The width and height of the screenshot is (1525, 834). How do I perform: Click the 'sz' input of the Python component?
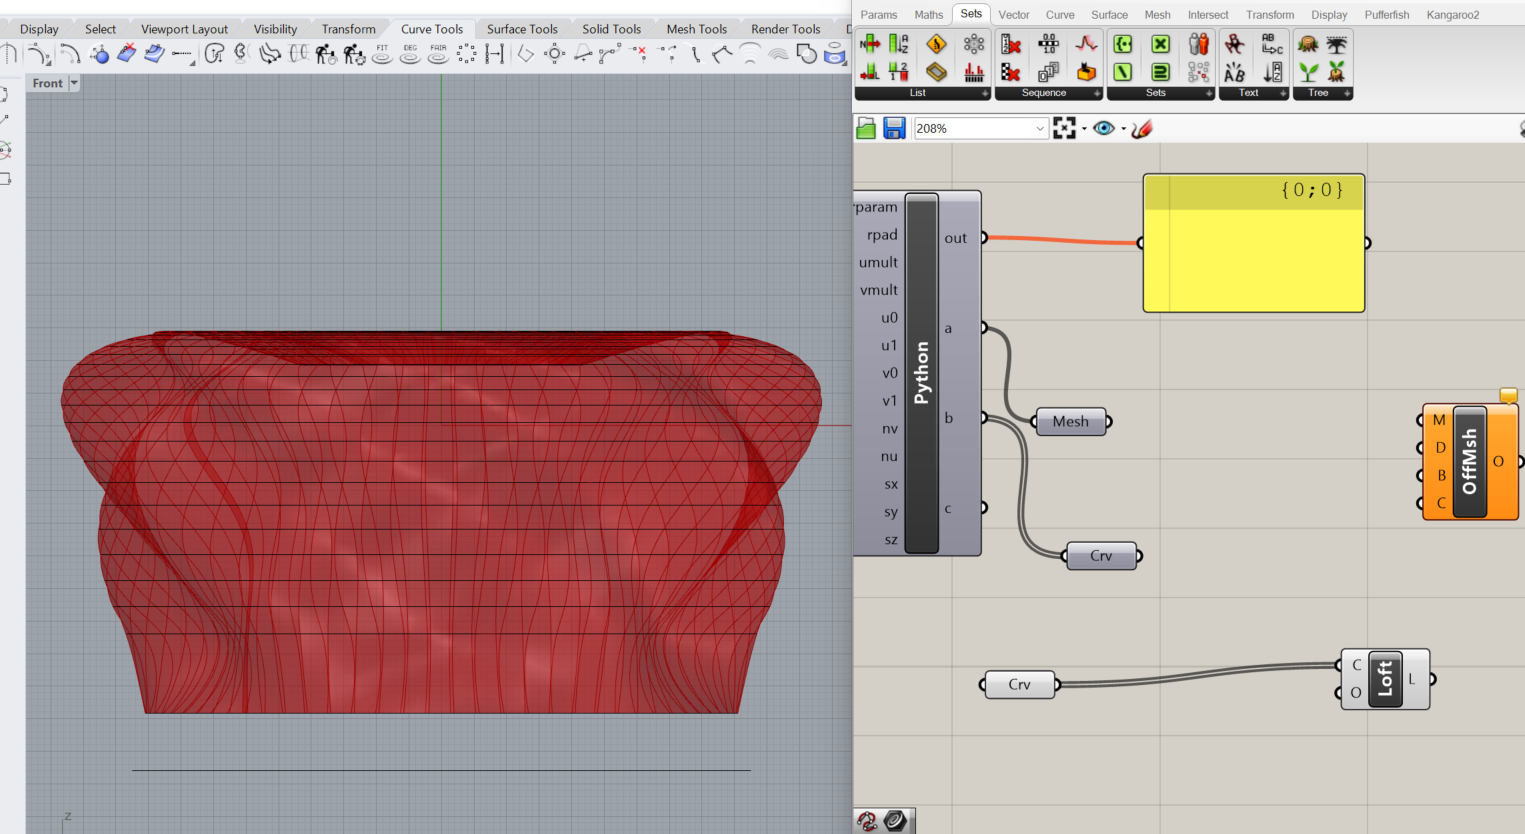click(x=891, y=540)
